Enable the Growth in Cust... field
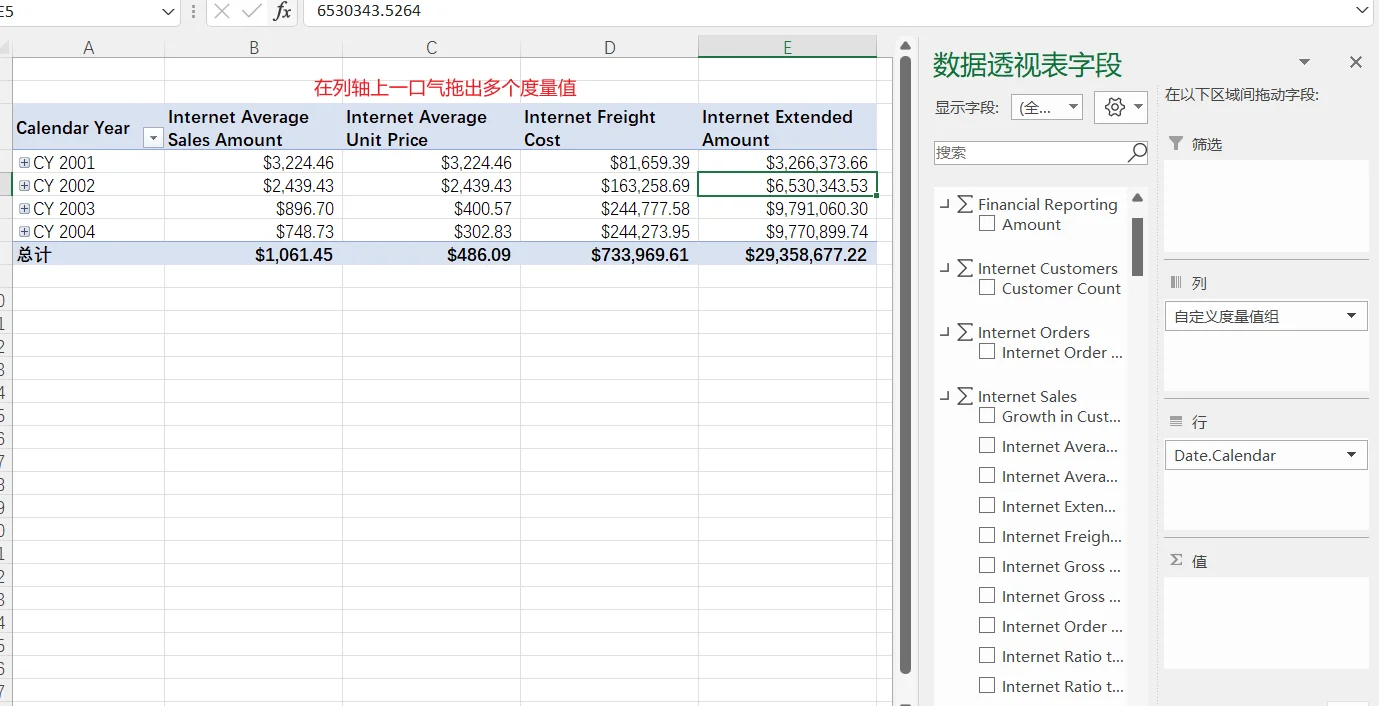1379x706 pixels. click(x=987, y=416)
